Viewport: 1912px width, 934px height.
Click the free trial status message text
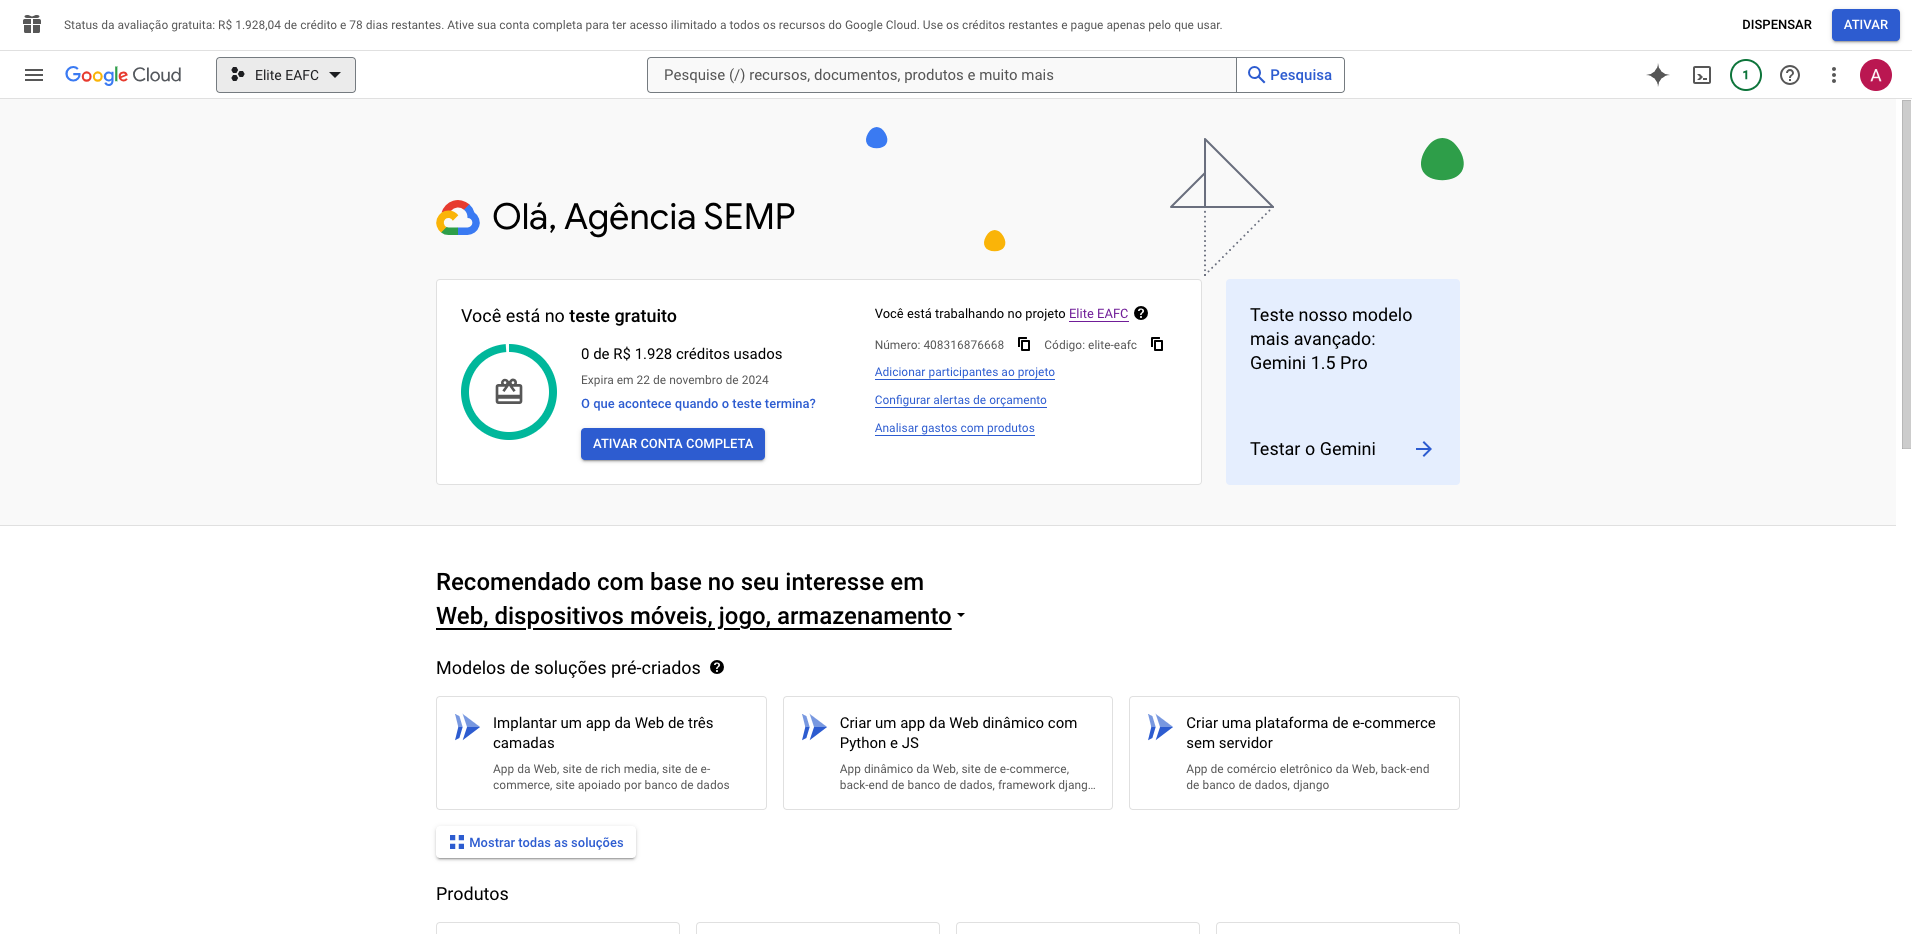[x=643, y=25]
